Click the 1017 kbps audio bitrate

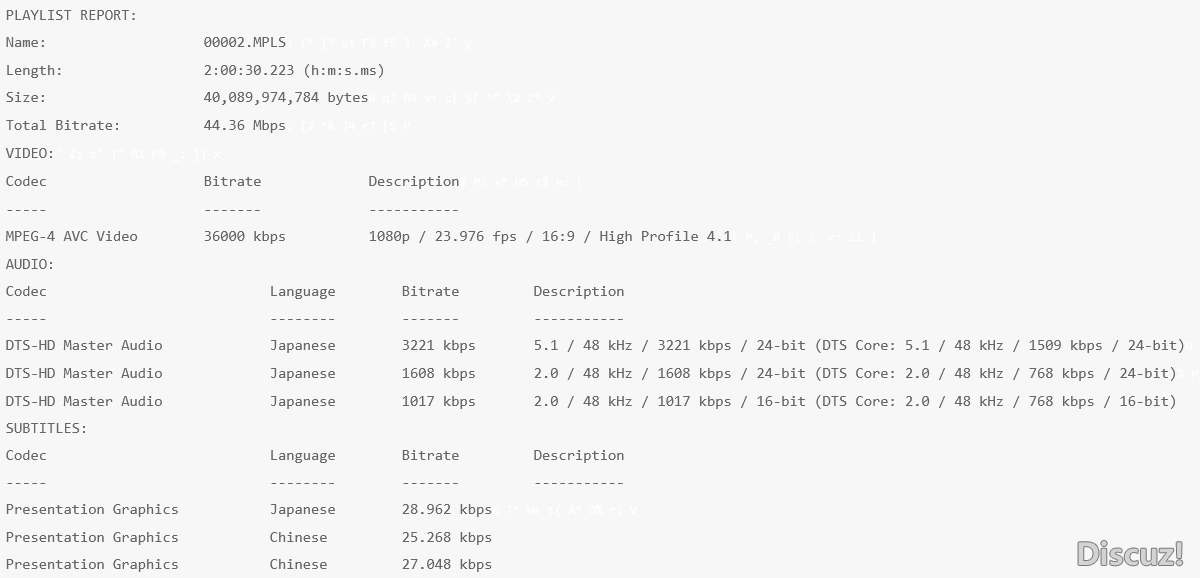click(438, 401)
